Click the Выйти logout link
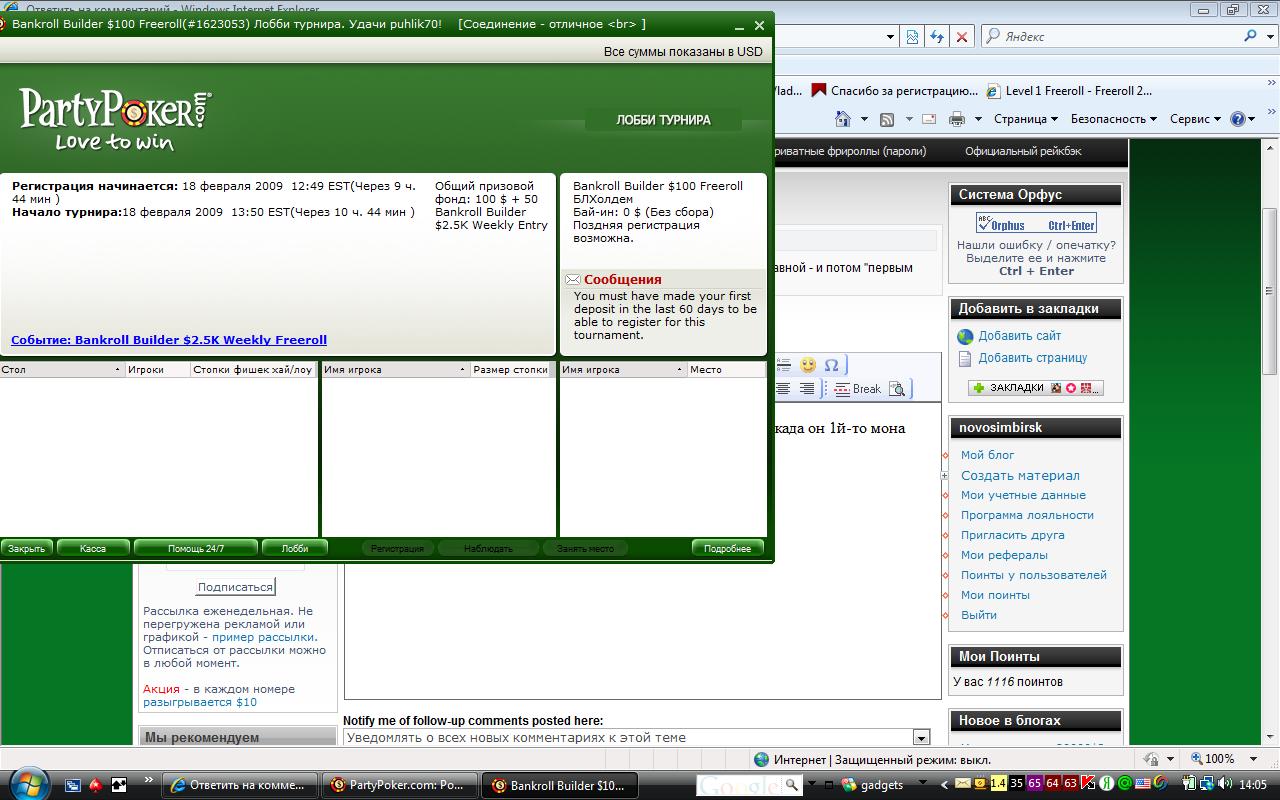1280x800 pixels. [979, 615]
